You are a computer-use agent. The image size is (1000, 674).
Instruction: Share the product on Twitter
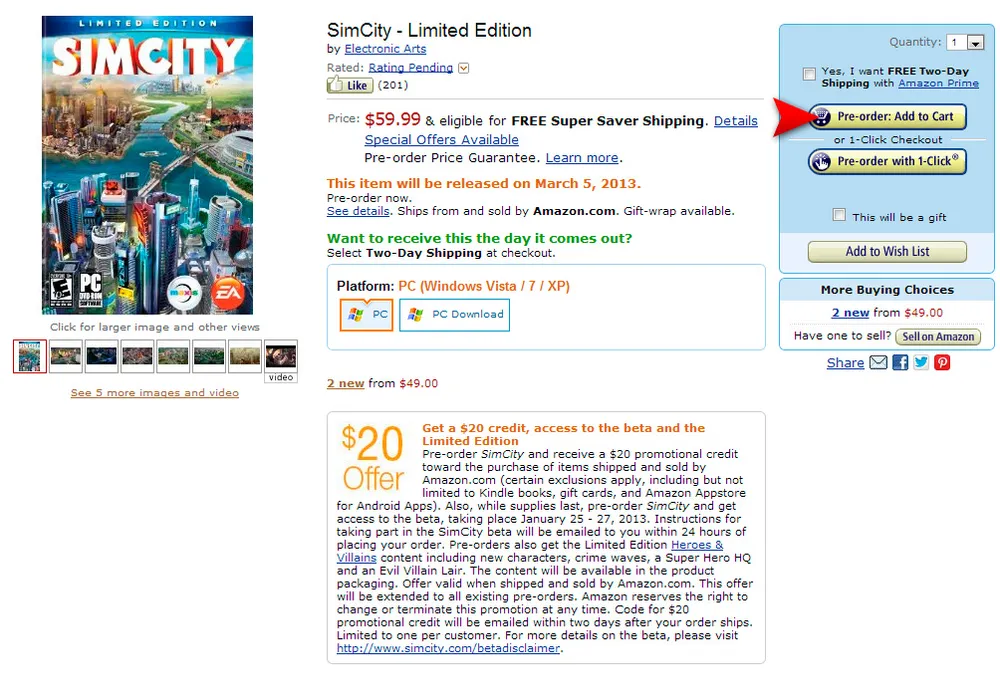click(x=921, y=363)
